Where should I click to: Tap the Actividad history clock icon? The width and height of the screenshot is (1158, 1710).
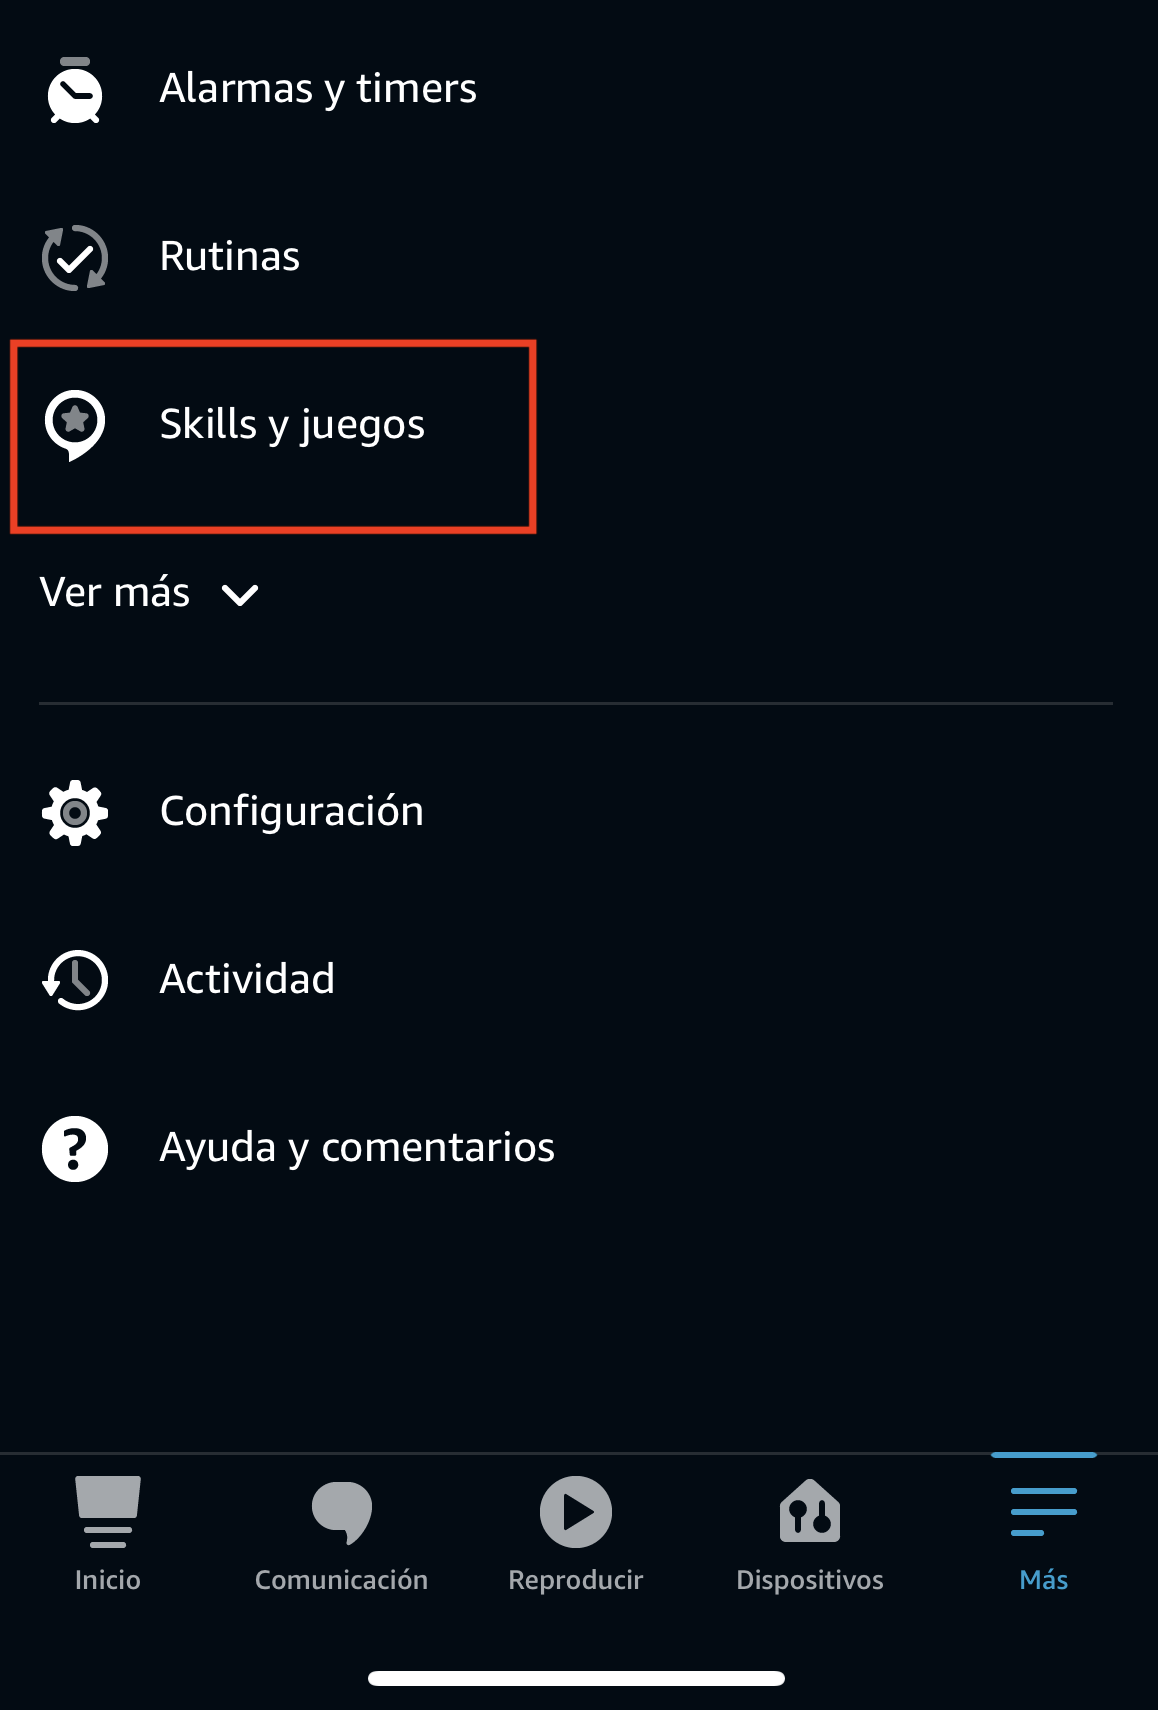point(75,980)
